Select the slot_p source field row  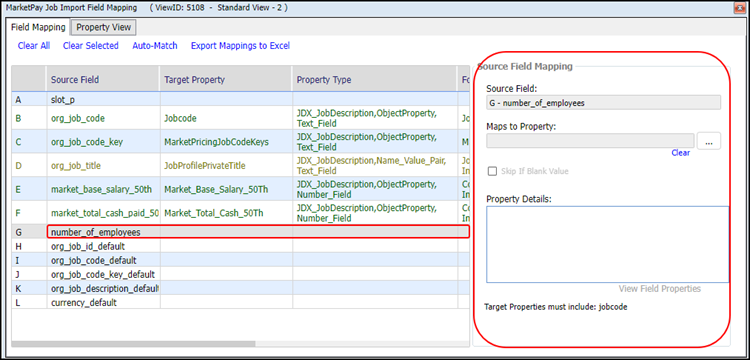click(x=241, y=99)
